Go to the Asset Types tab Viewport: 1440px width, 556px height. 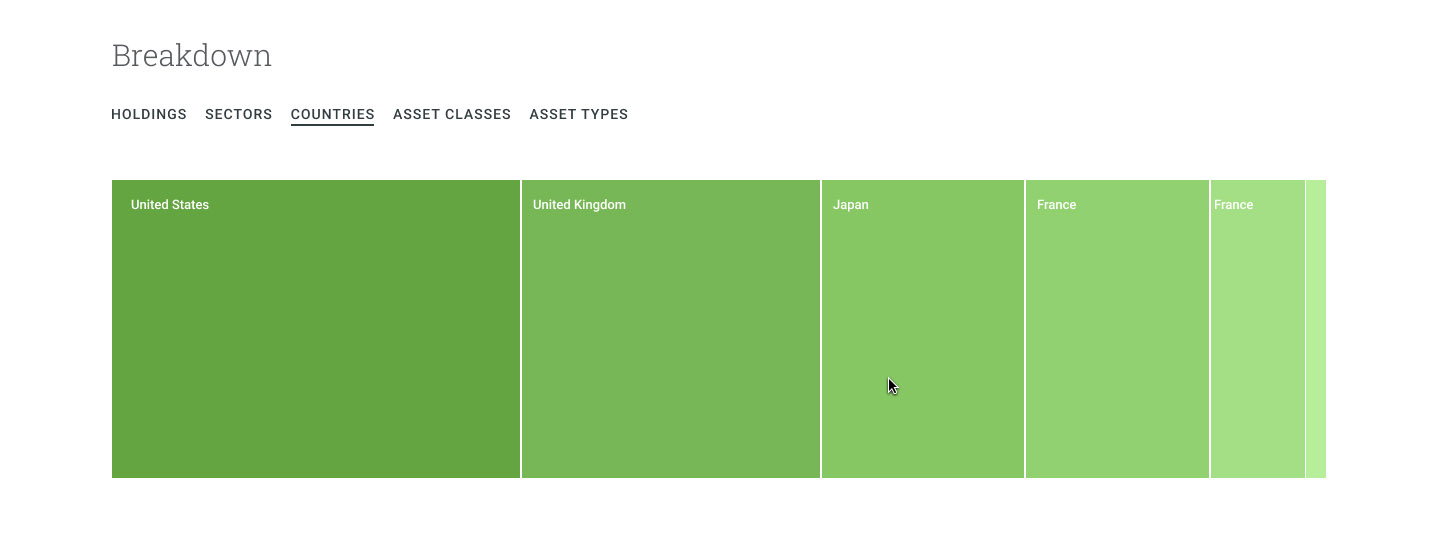[578, 114]
